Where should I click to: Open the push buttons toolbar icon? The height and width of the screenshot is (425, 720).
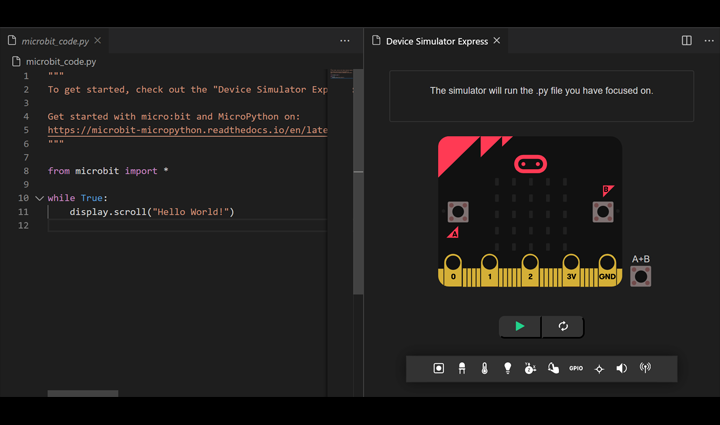(438, 369)
